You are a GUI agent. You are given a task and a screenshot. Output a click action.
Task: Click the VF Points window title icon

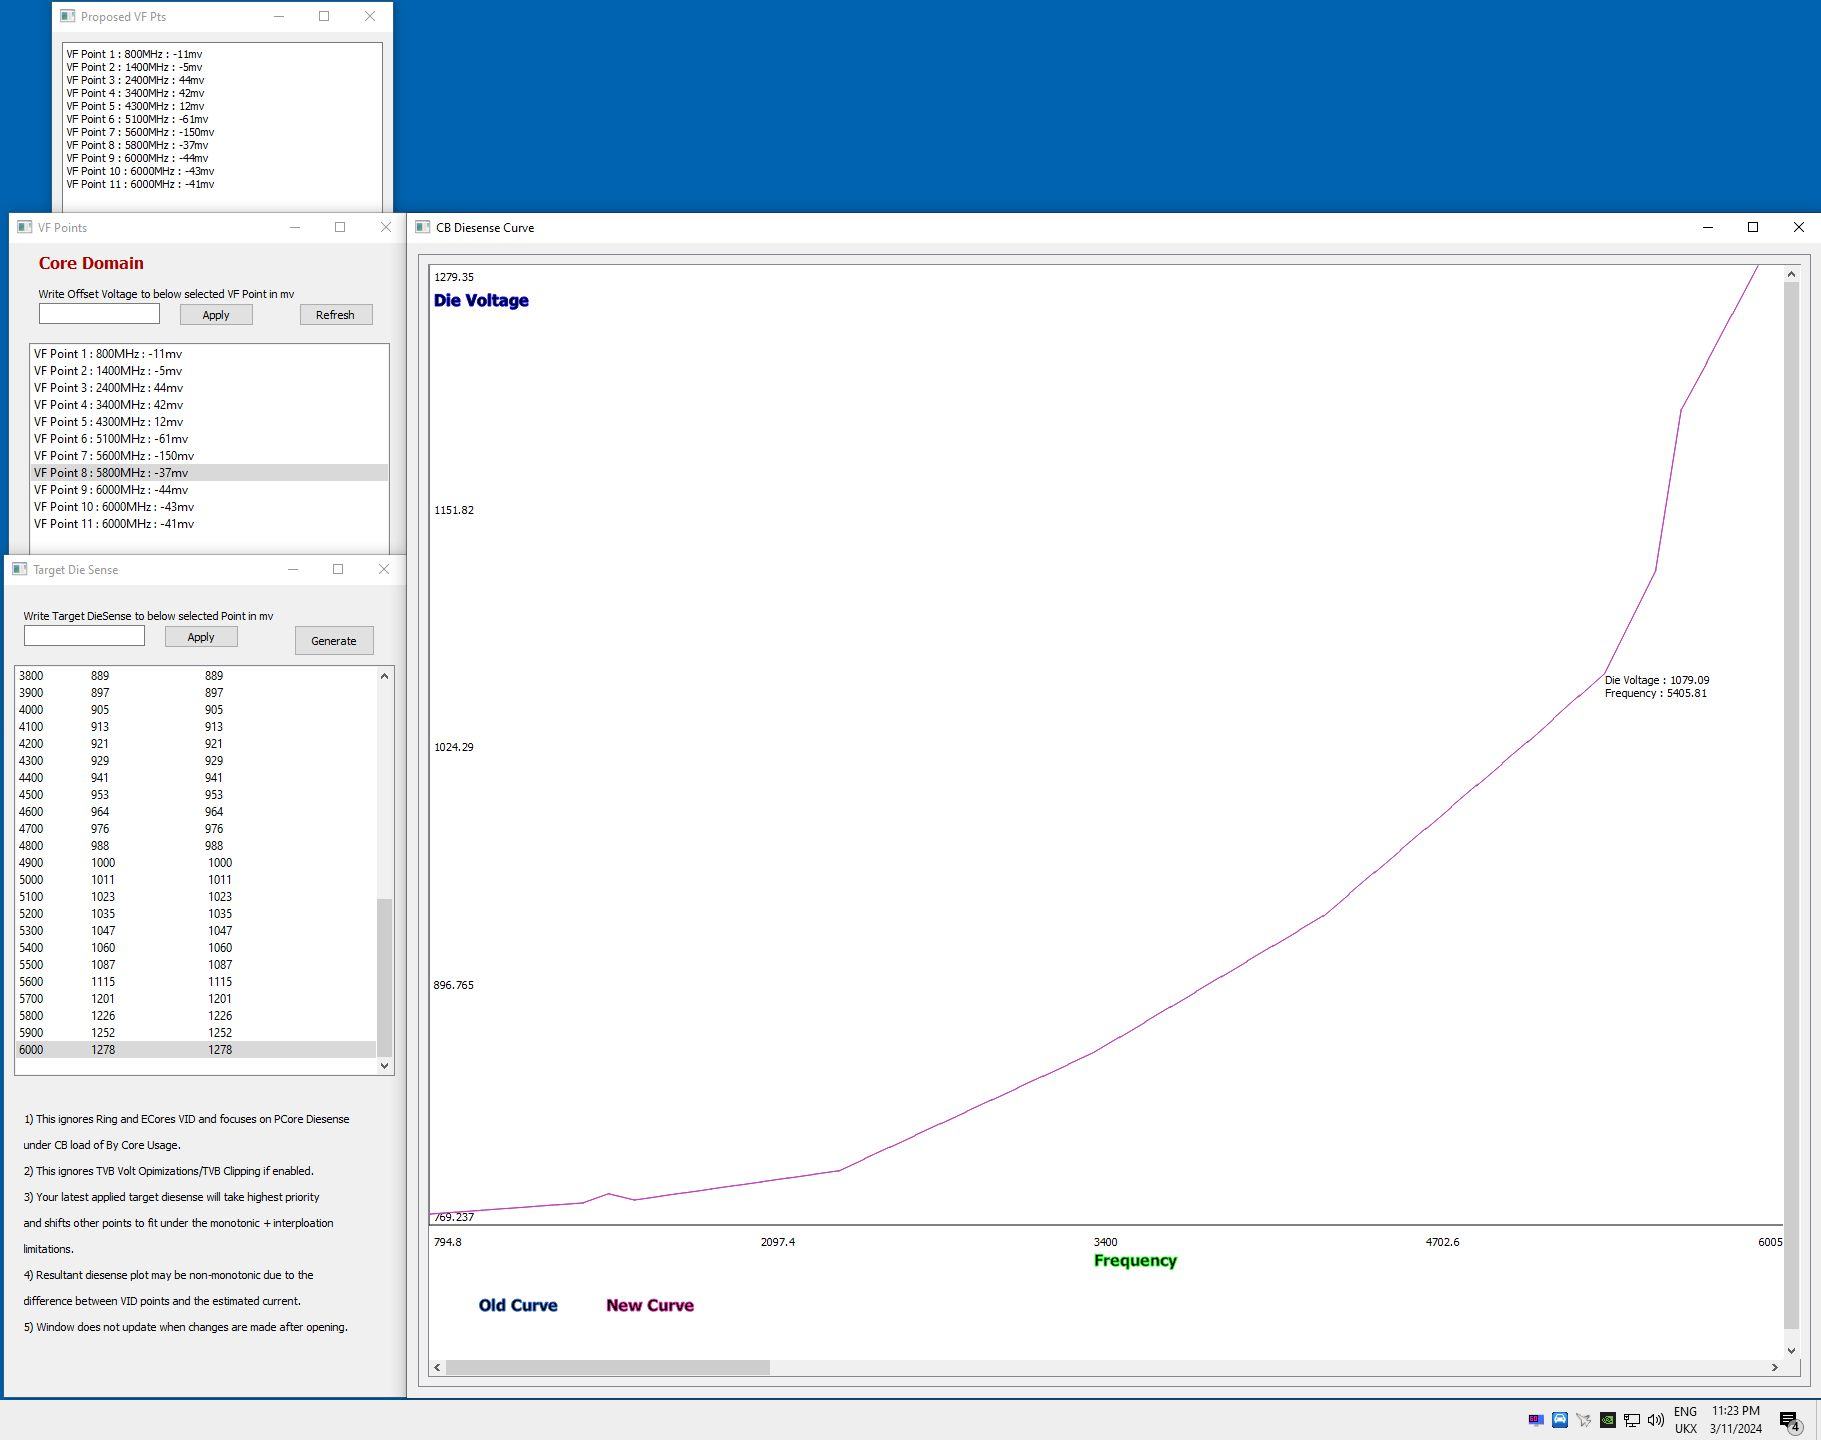(x=25, y=227)
